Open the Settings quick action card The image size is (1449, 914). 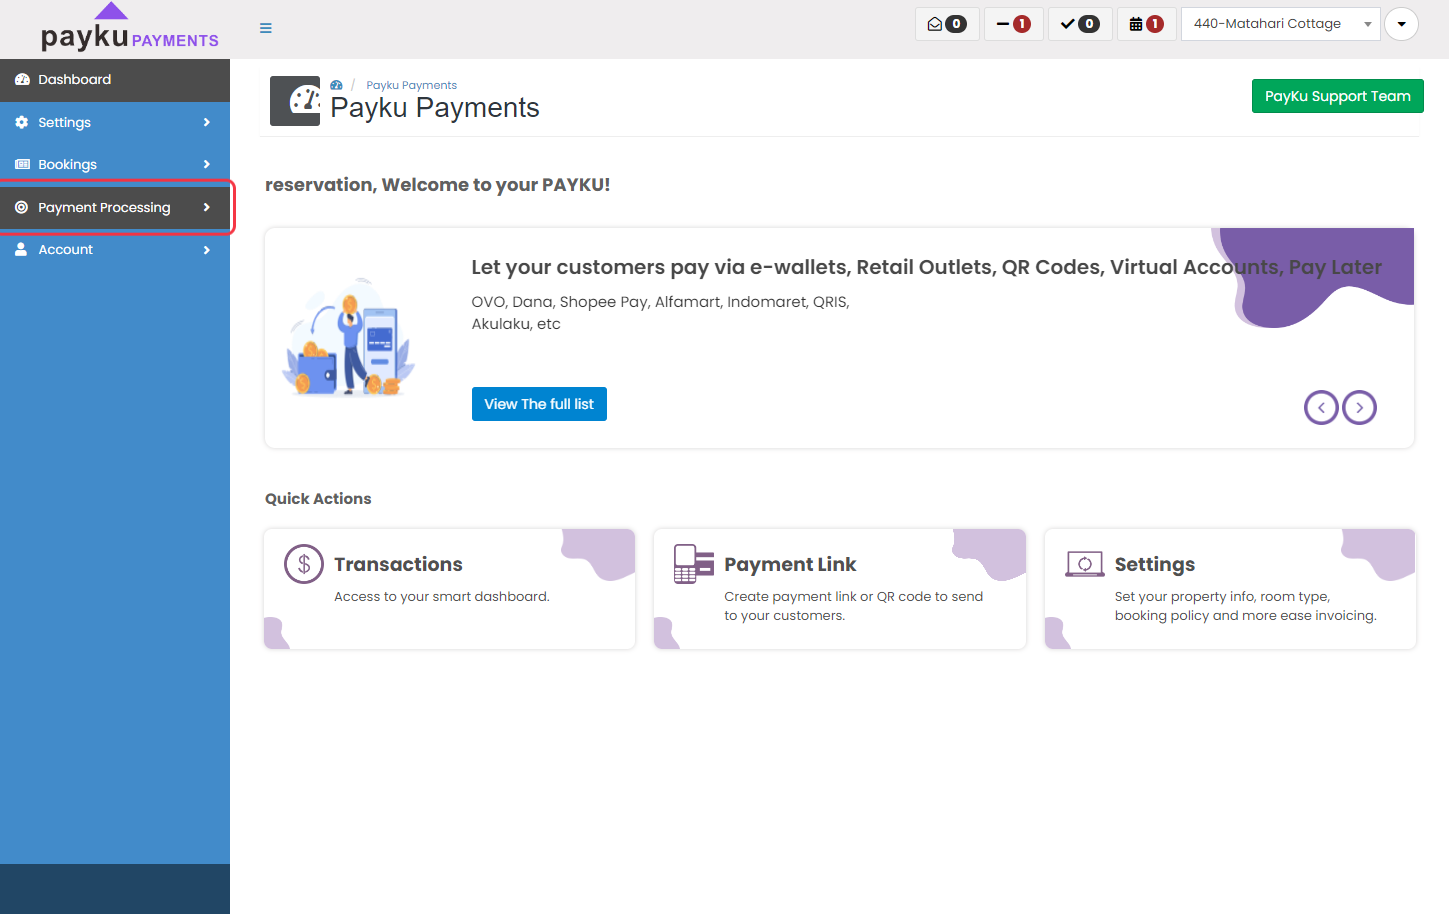[x=1230, y=589]
